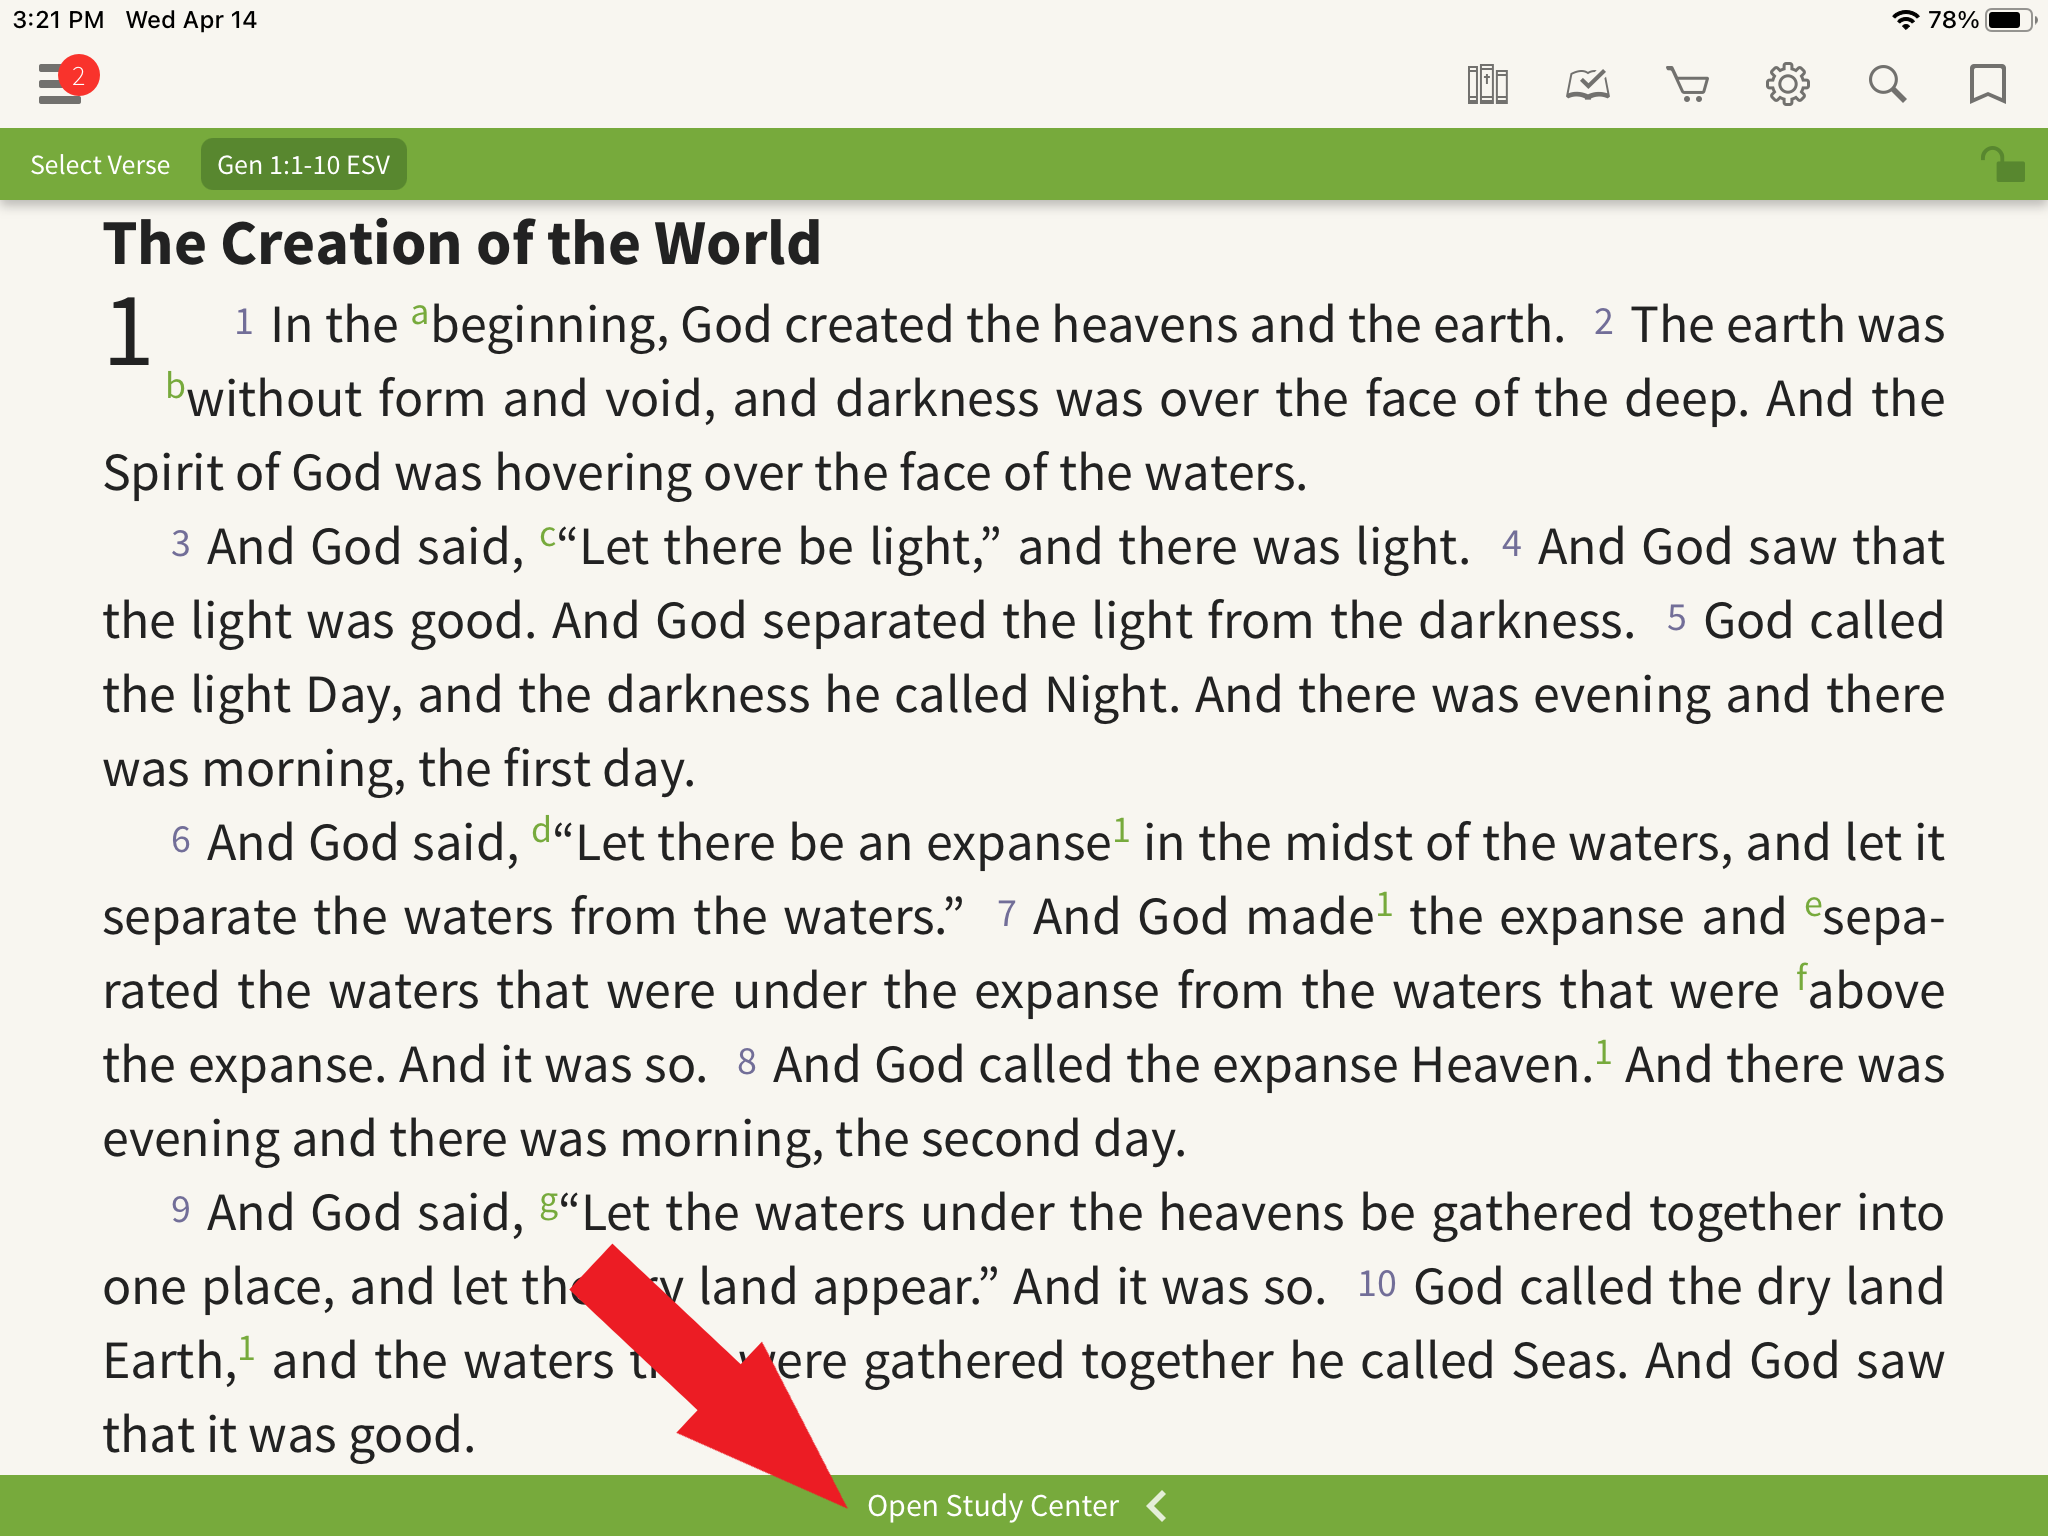This screenshot has width=2048, height=1536.
Task: Tap cross-reference g in verse 9
Action: pos(549,1203)
